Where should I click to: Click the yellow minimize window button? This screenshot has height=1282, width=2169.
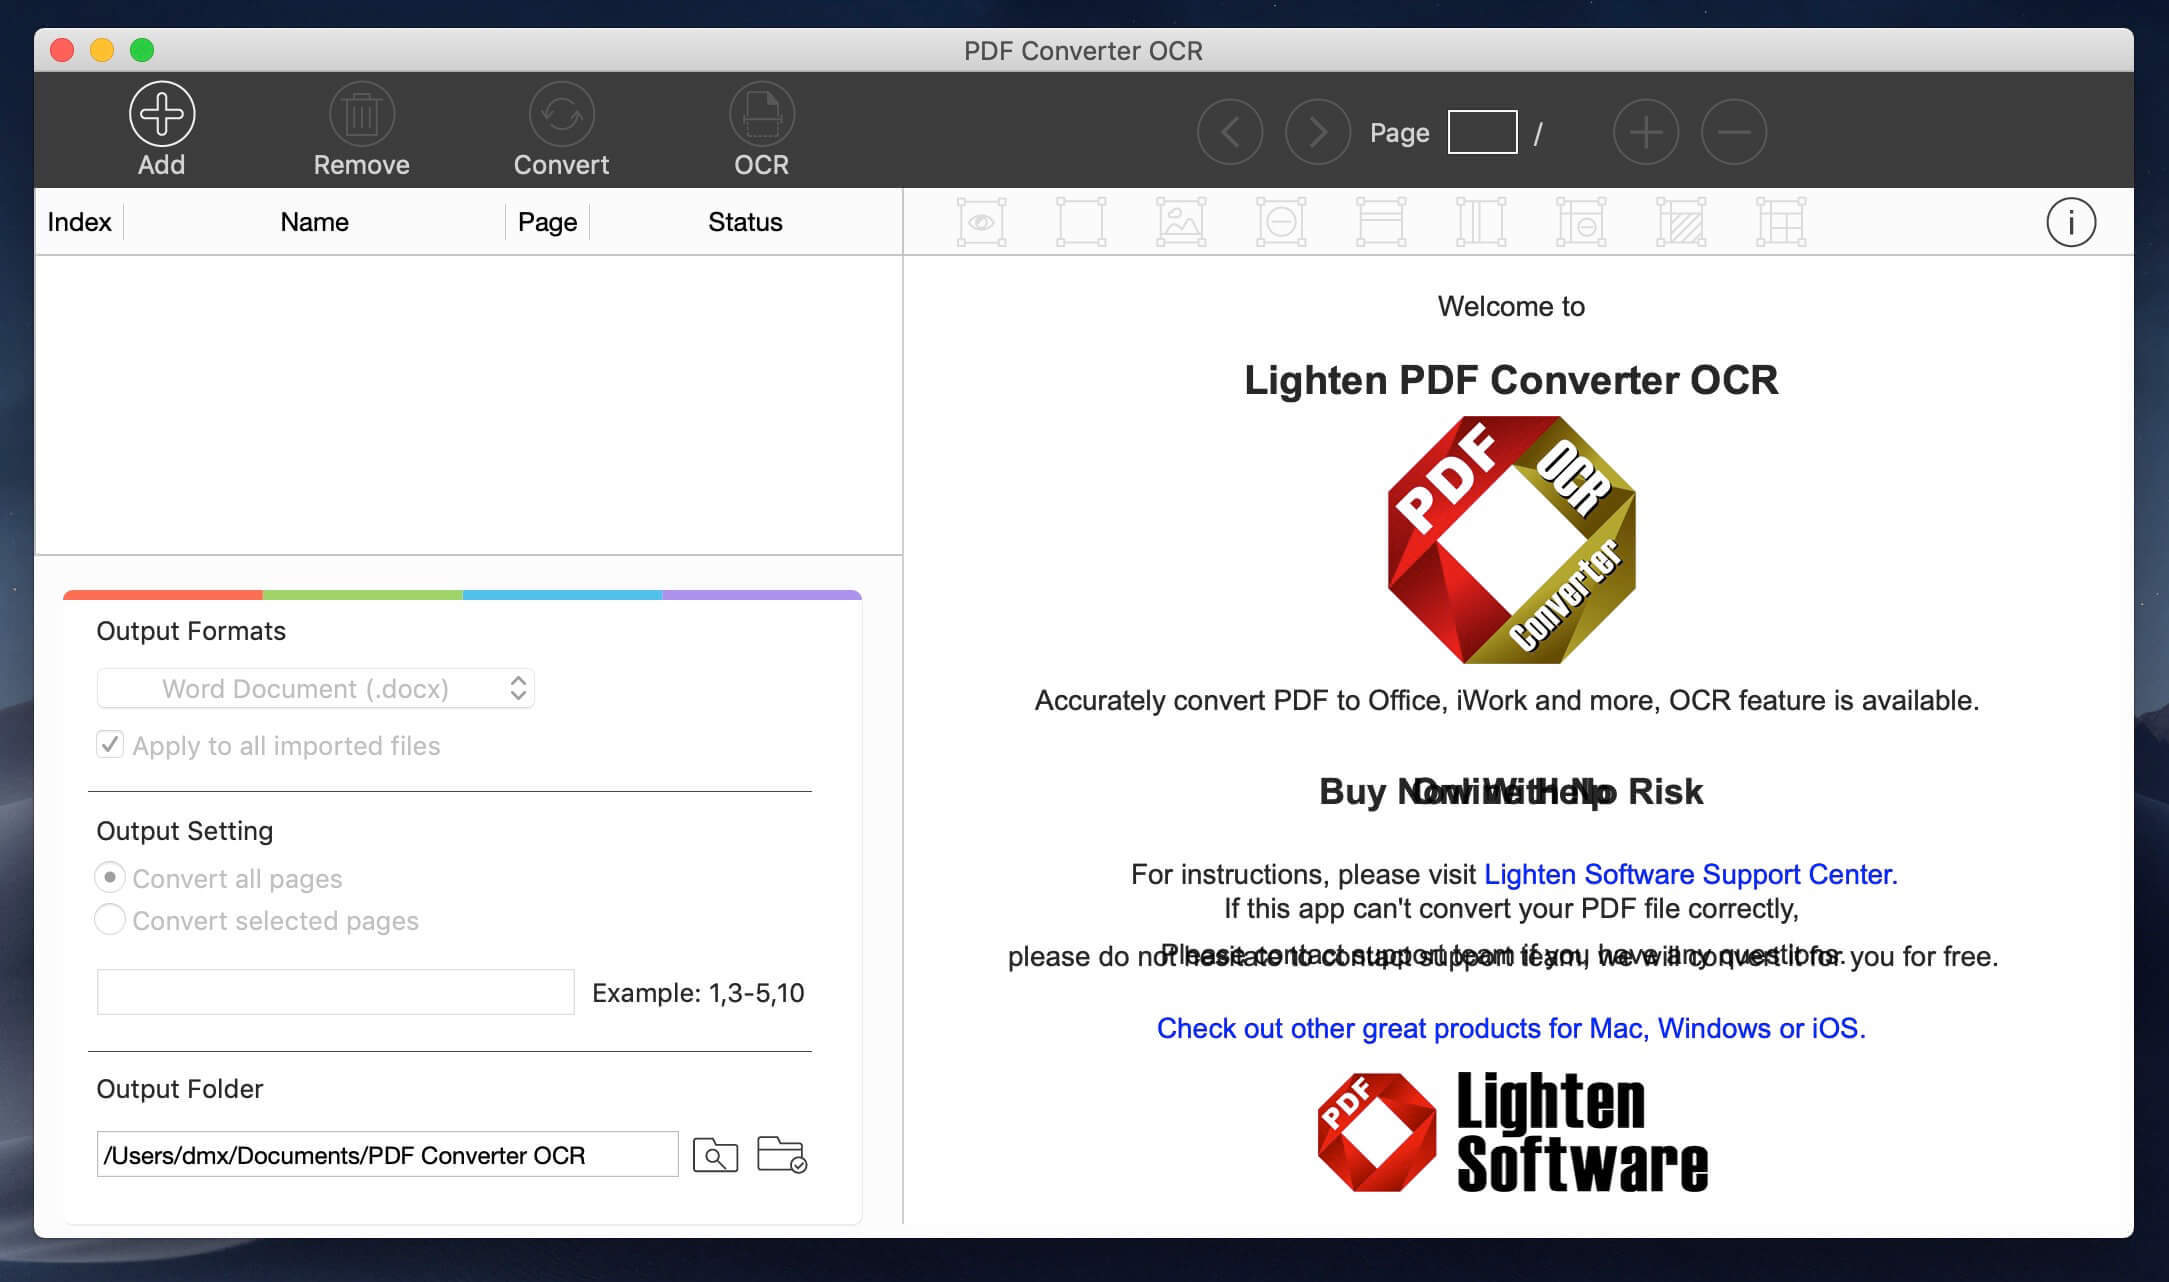pyautogui.click(x=102, y=50)
